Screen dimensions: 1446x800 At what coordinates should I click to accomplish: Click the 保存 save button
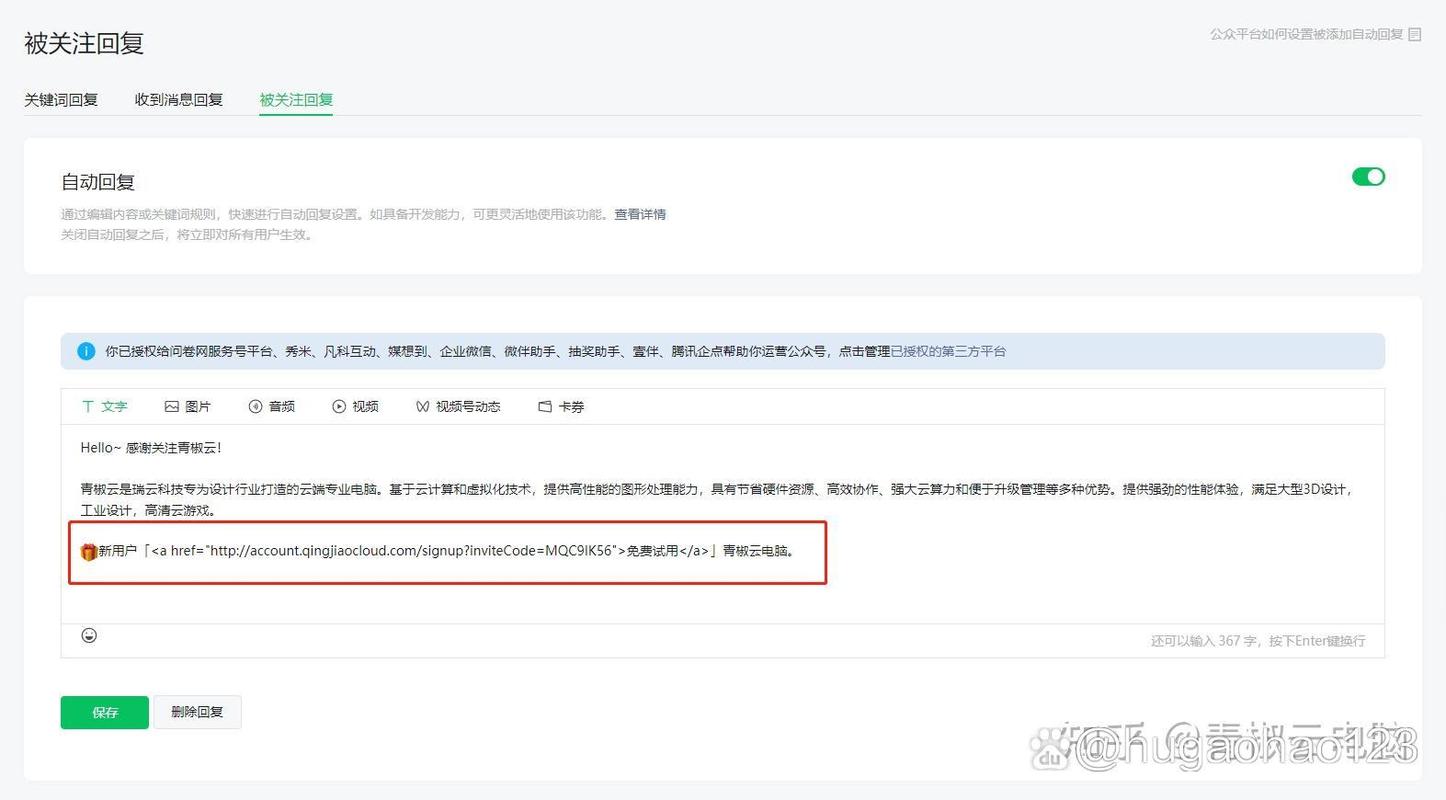click(104, 712)
